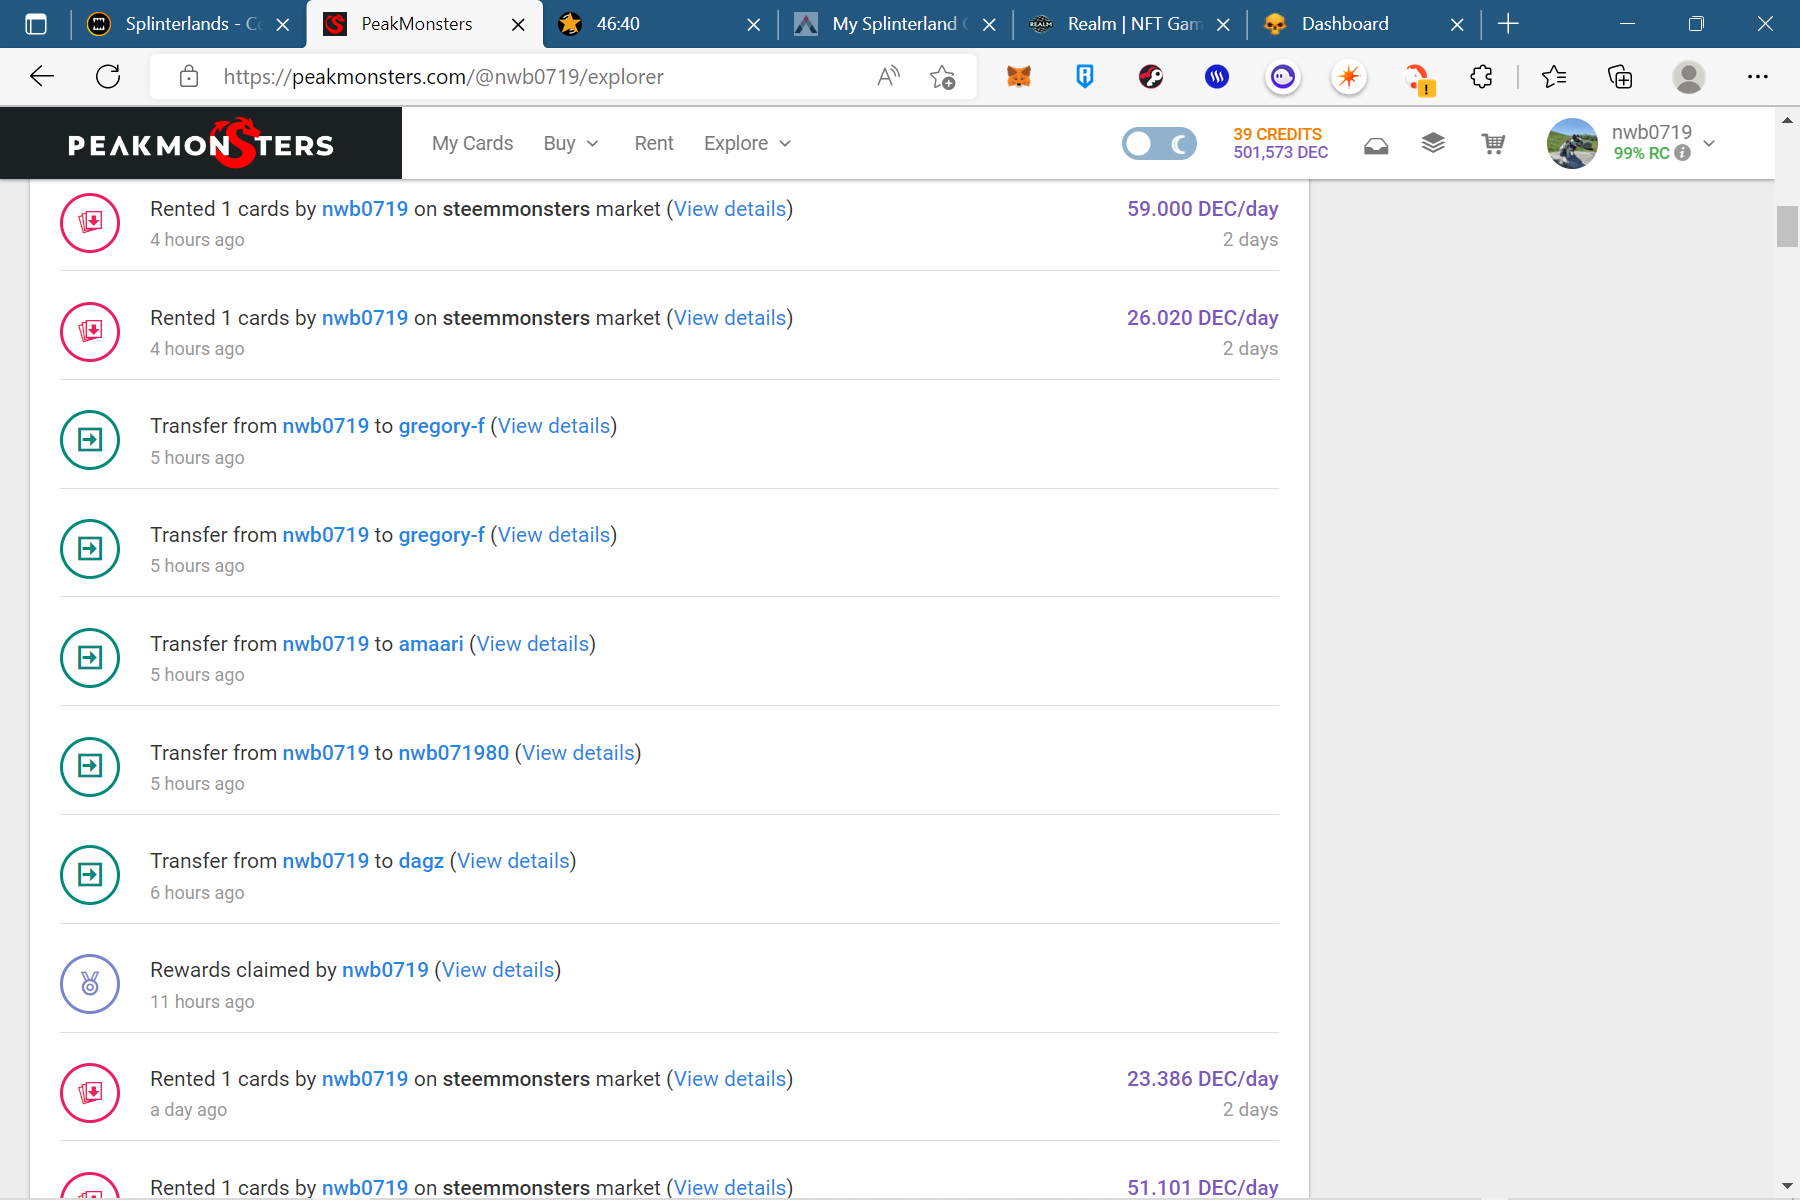Viewport: 1800px width, 1200px height.
Task: View details of the dagz transfer
Action: click(x=513, y=861)
